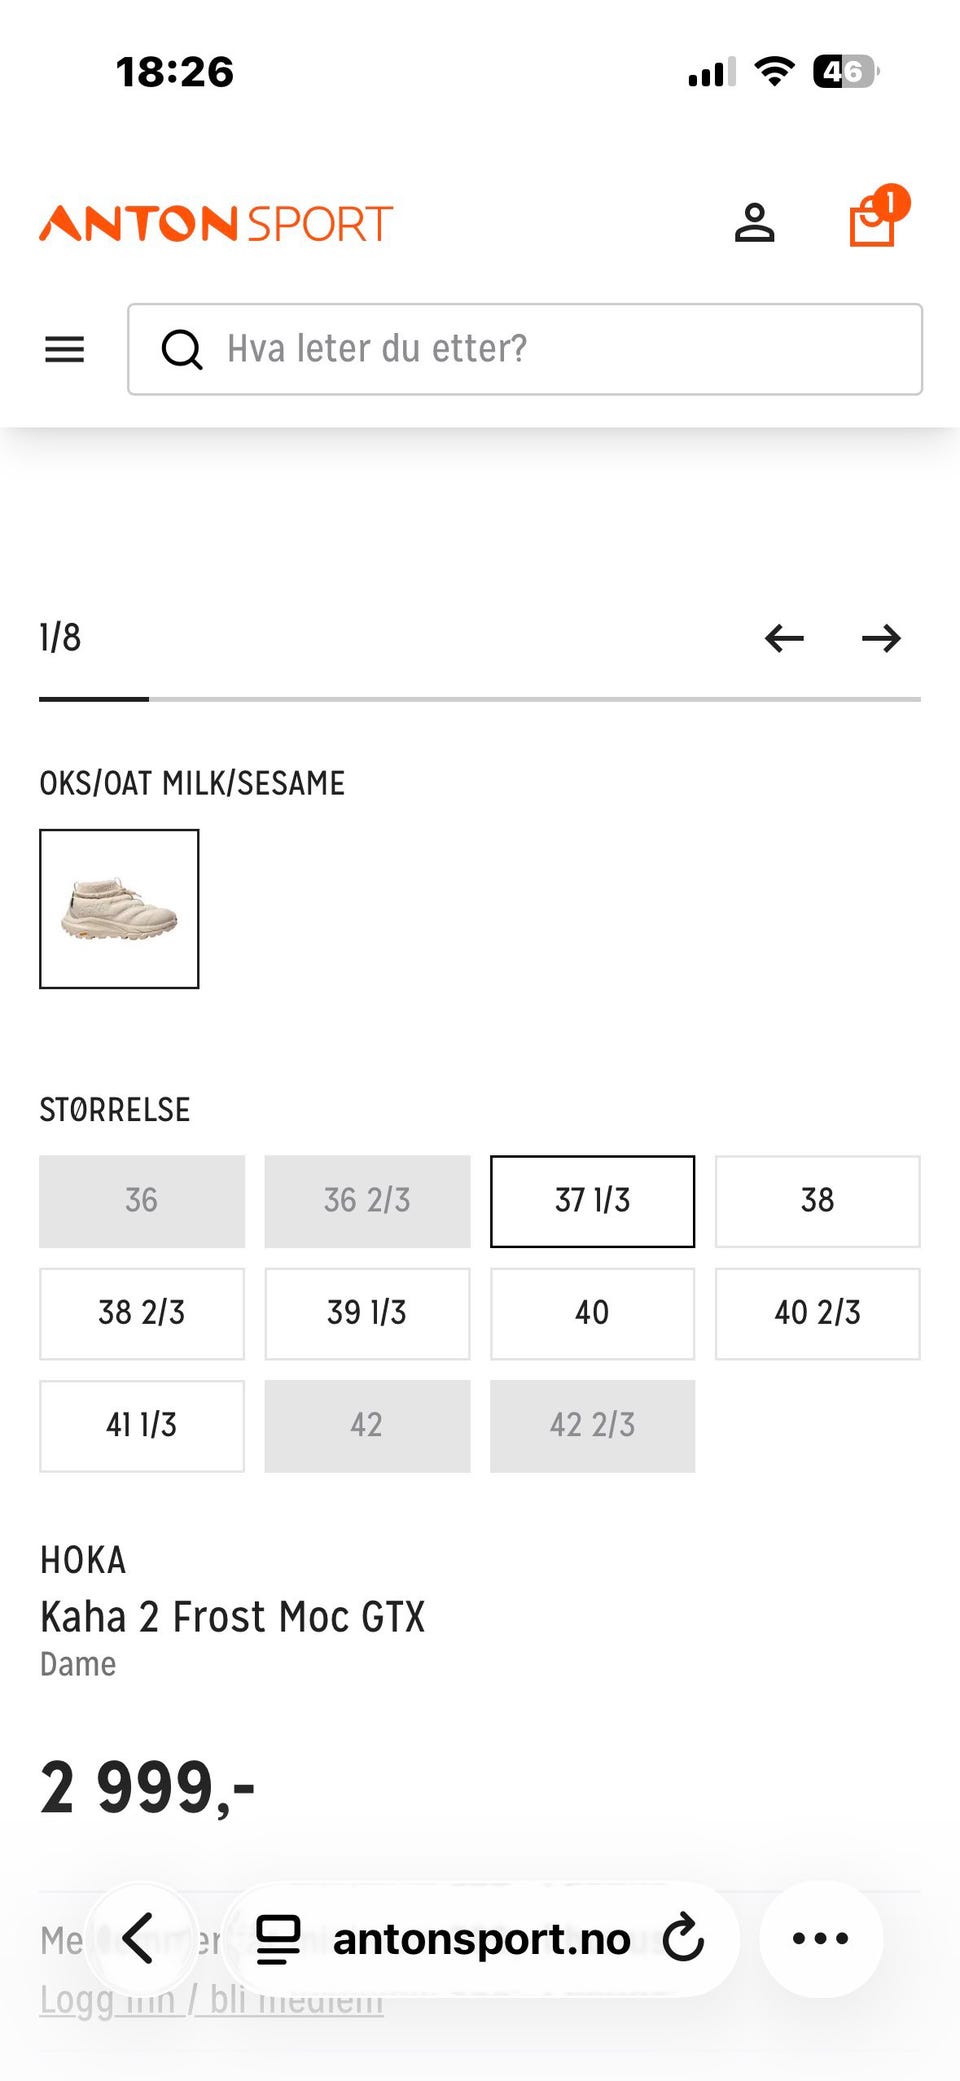Go to next product image arrow
This screenshot has height=2081, width=960.
pyautogui.click(x=881, y=638)
